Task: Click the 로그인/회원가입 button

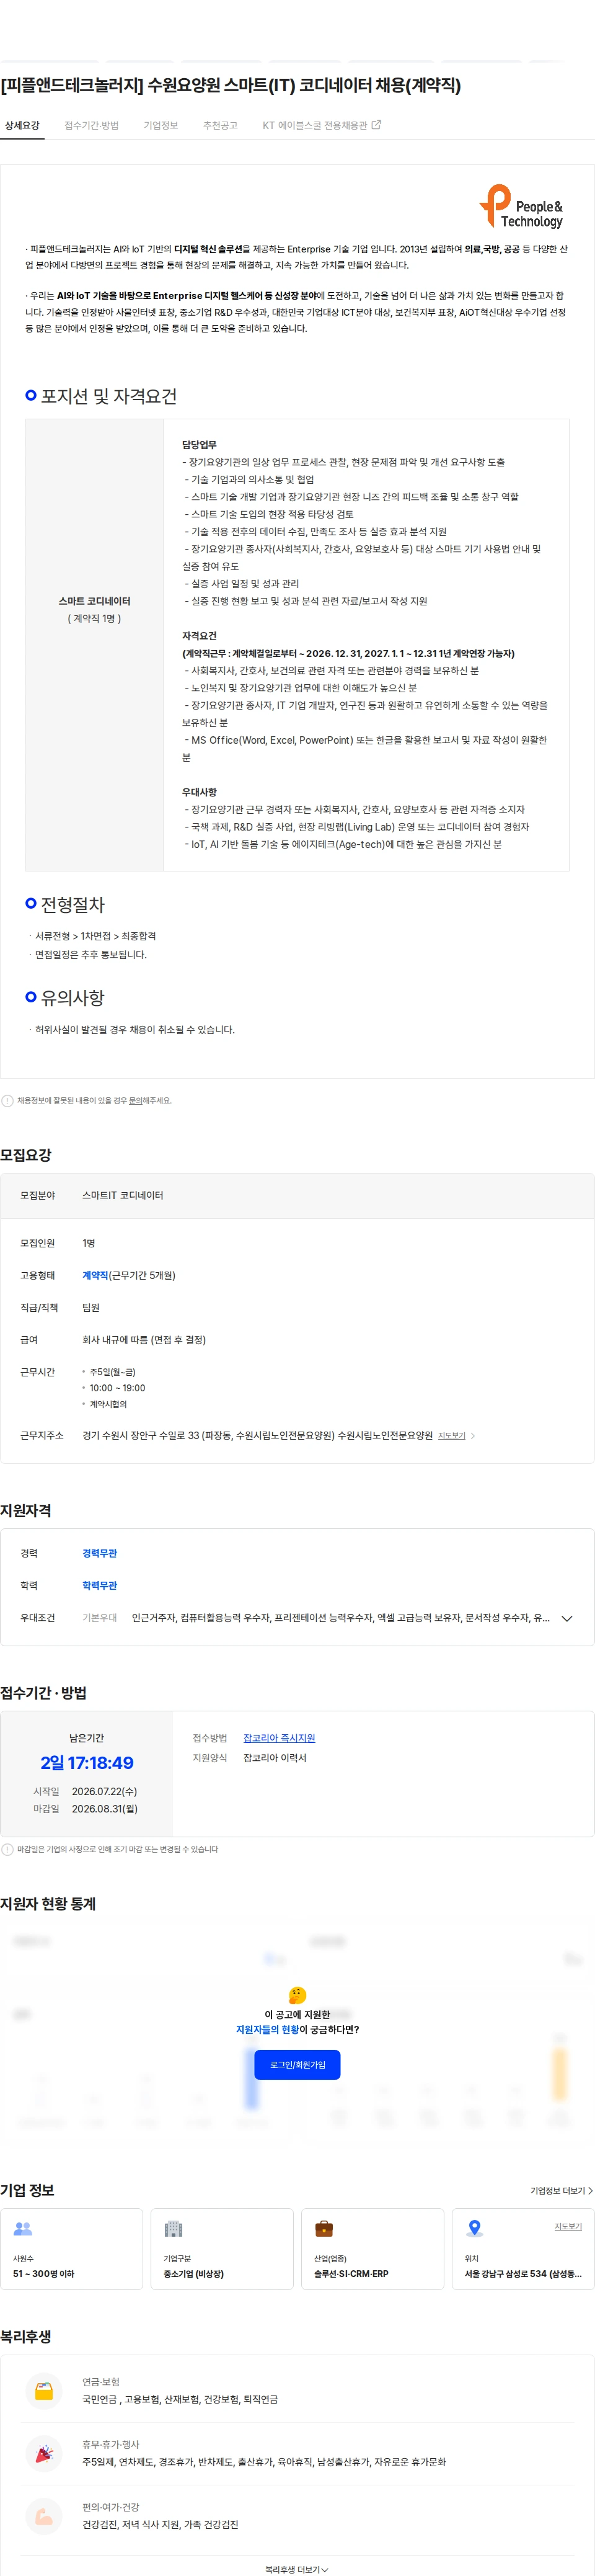Action: click(298, 2064)
